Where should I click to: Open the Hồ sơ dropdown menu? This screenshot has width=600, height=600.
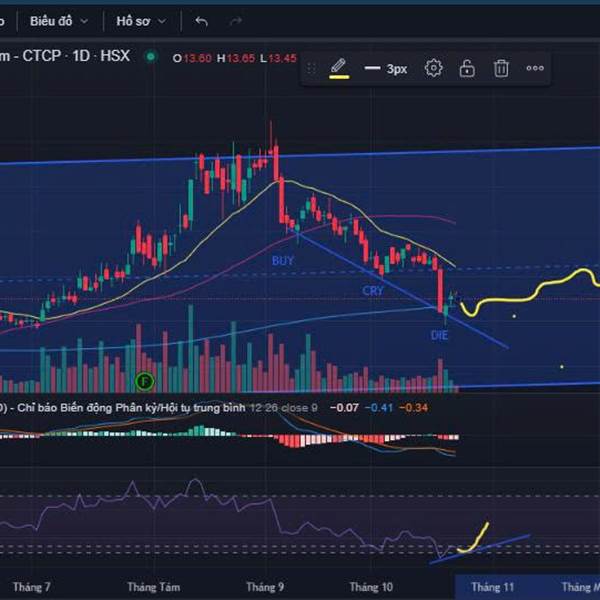coord(141,21)
